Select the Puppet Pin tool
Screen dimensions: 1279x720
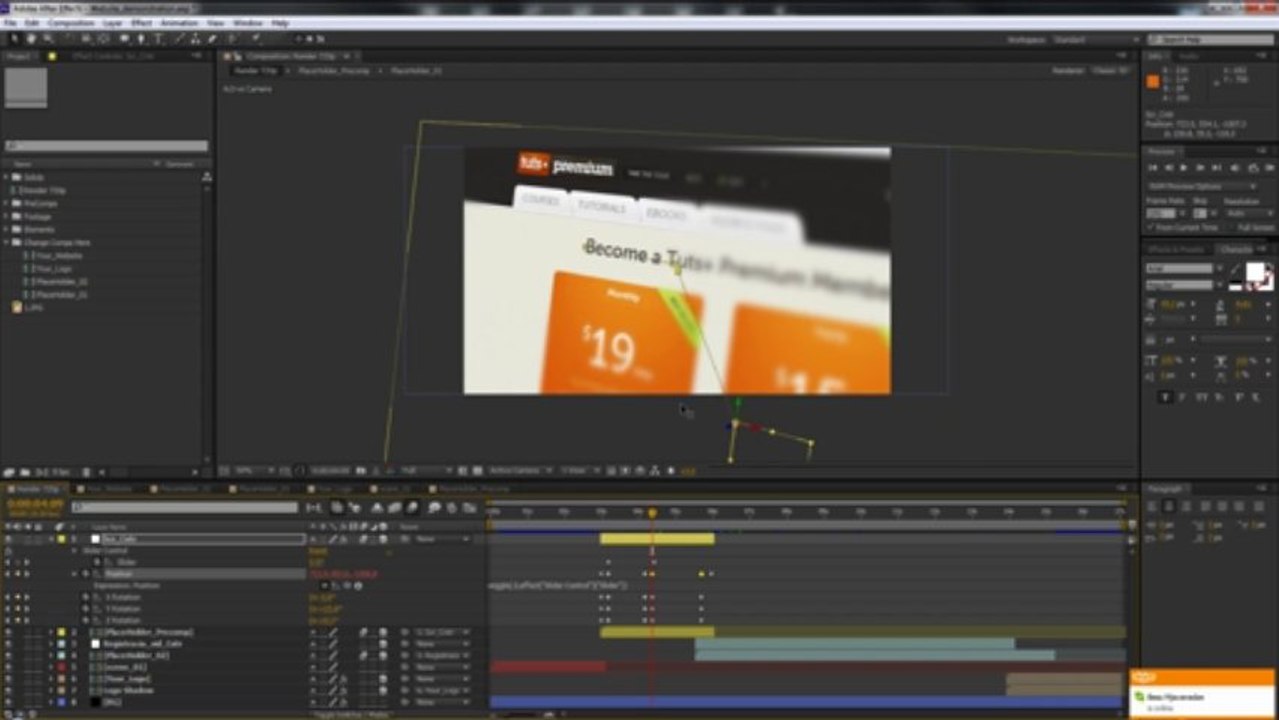point(255,39)
